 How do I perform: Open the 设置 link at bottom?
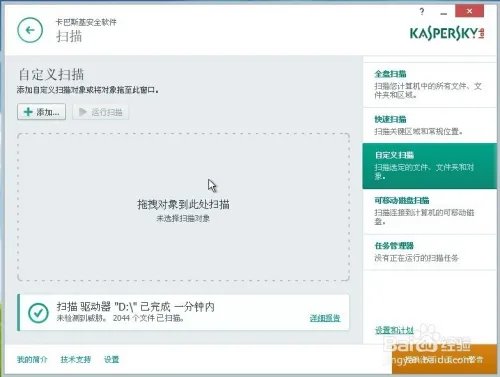(111, 359)
